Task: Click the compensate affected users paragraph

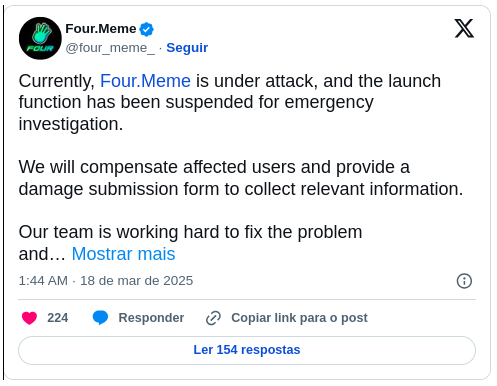Action: (241, 178)
